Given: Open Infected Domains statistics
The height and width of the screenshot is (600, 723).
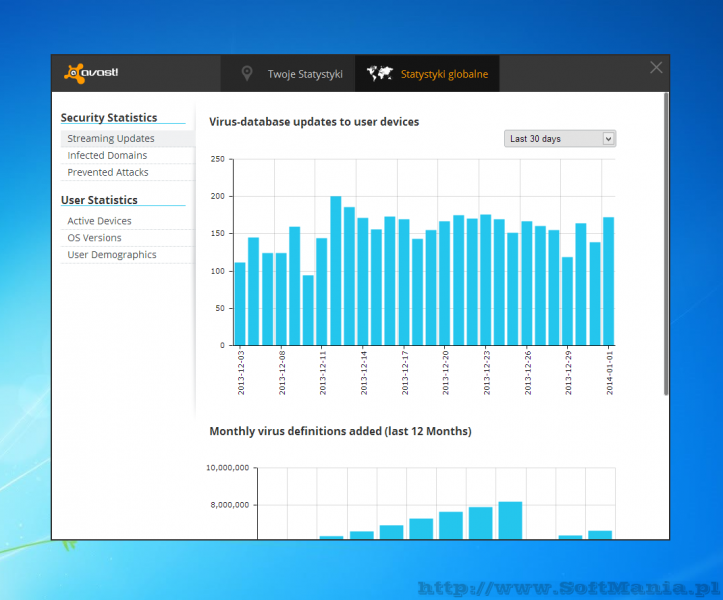Looking at the screenshot, I should [128, 155].
